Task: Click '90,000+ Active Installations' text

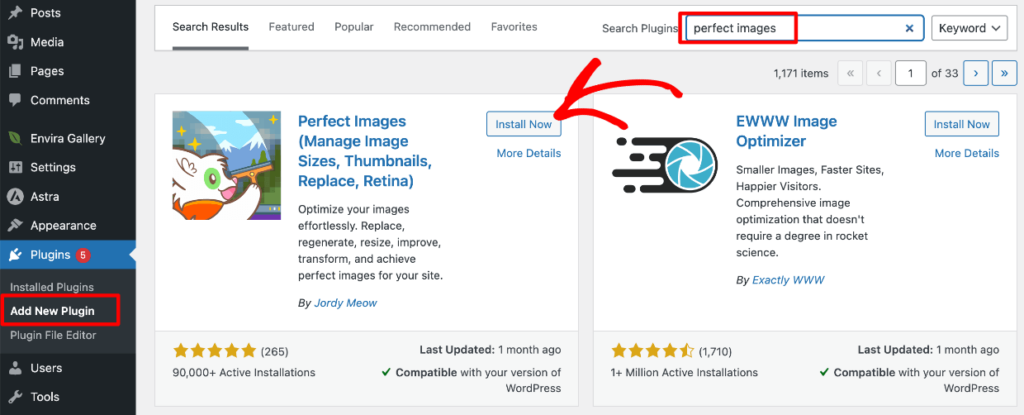Action: pos(244,373)
